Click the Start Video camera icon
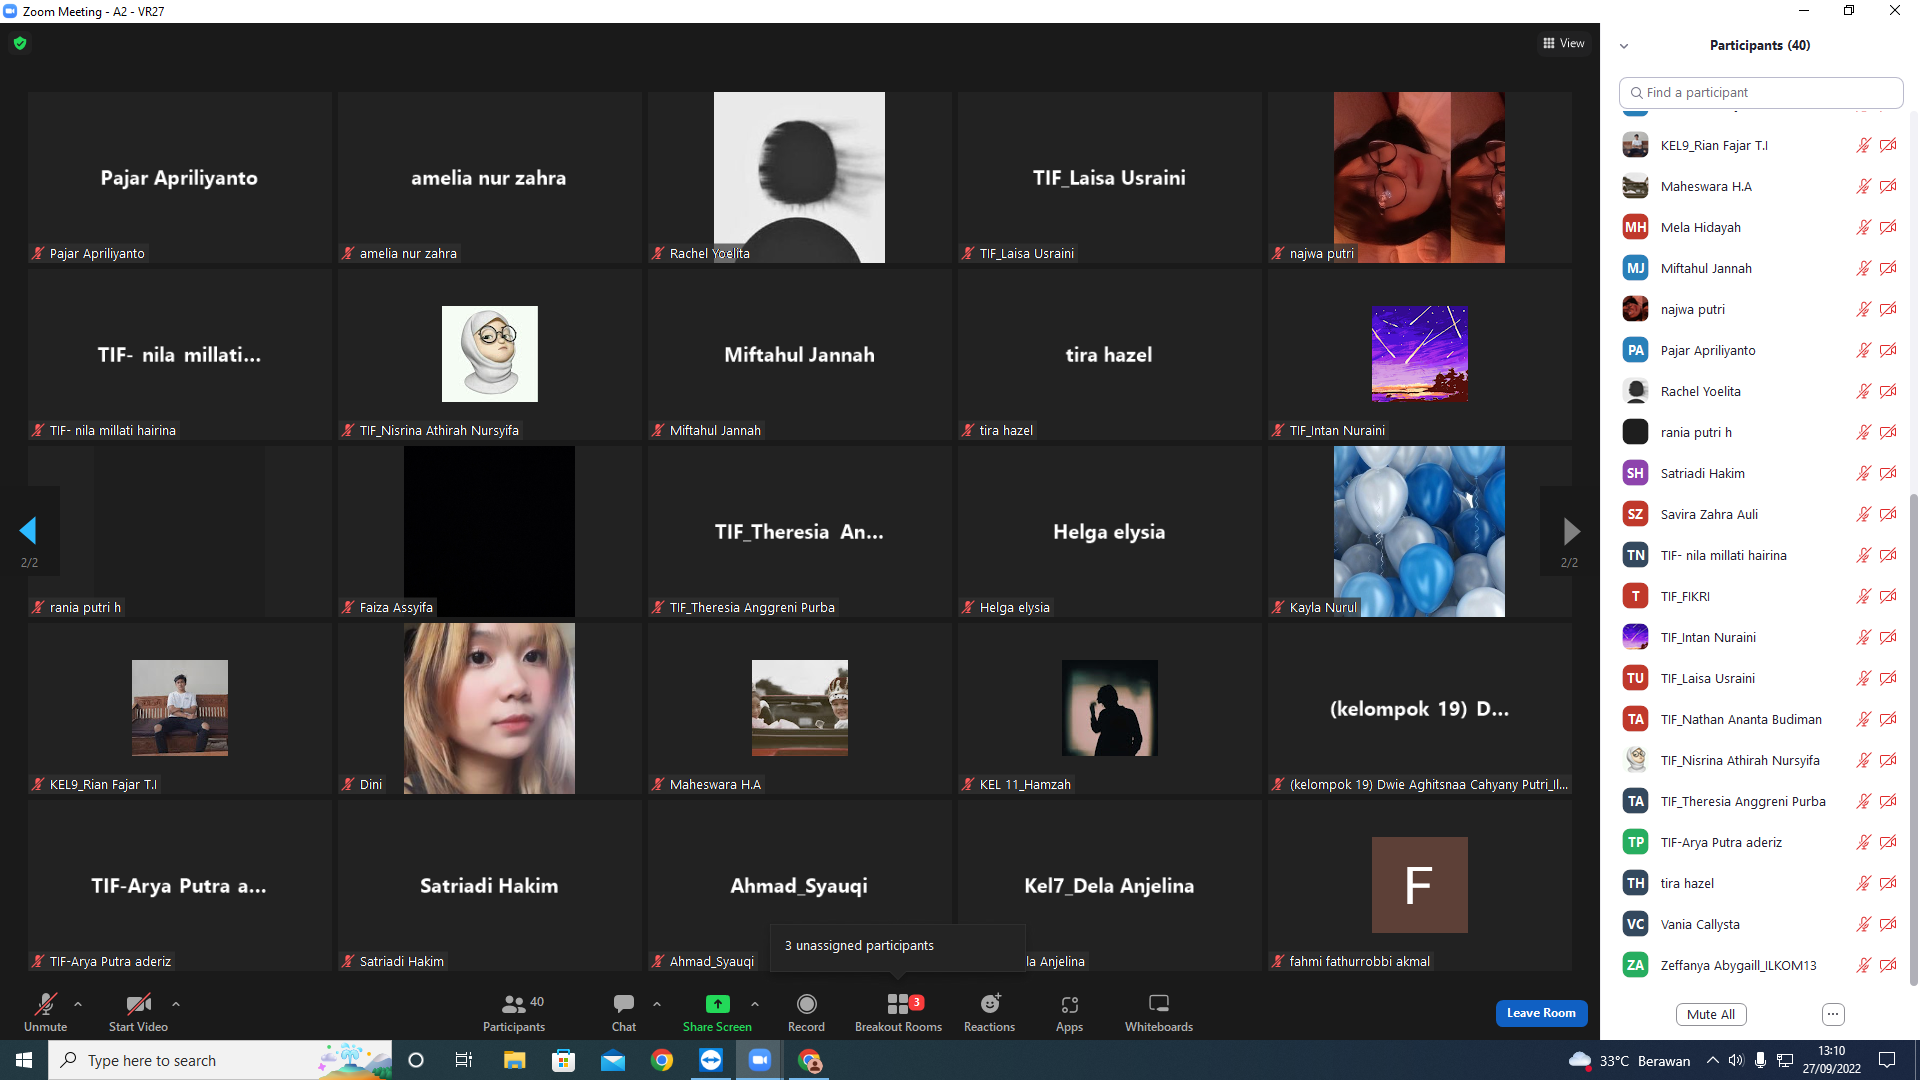The height and width of the screenshot is (1080, 1920). [138, 1004]
